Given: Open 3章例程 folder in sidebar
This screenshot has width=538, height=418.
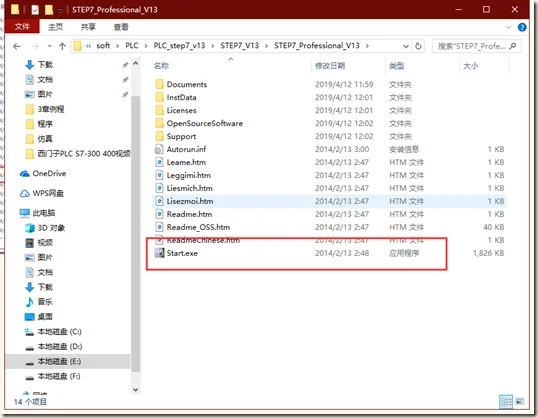Looking at the screenshot, I should (51, 109).
